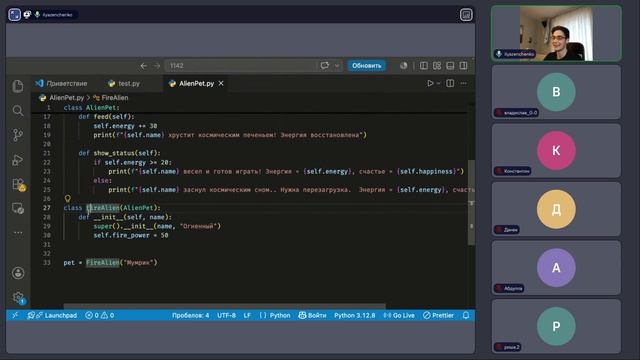Screen dimensions: 640x360
Task: Select the Python language mode
Action: (275, 316)
